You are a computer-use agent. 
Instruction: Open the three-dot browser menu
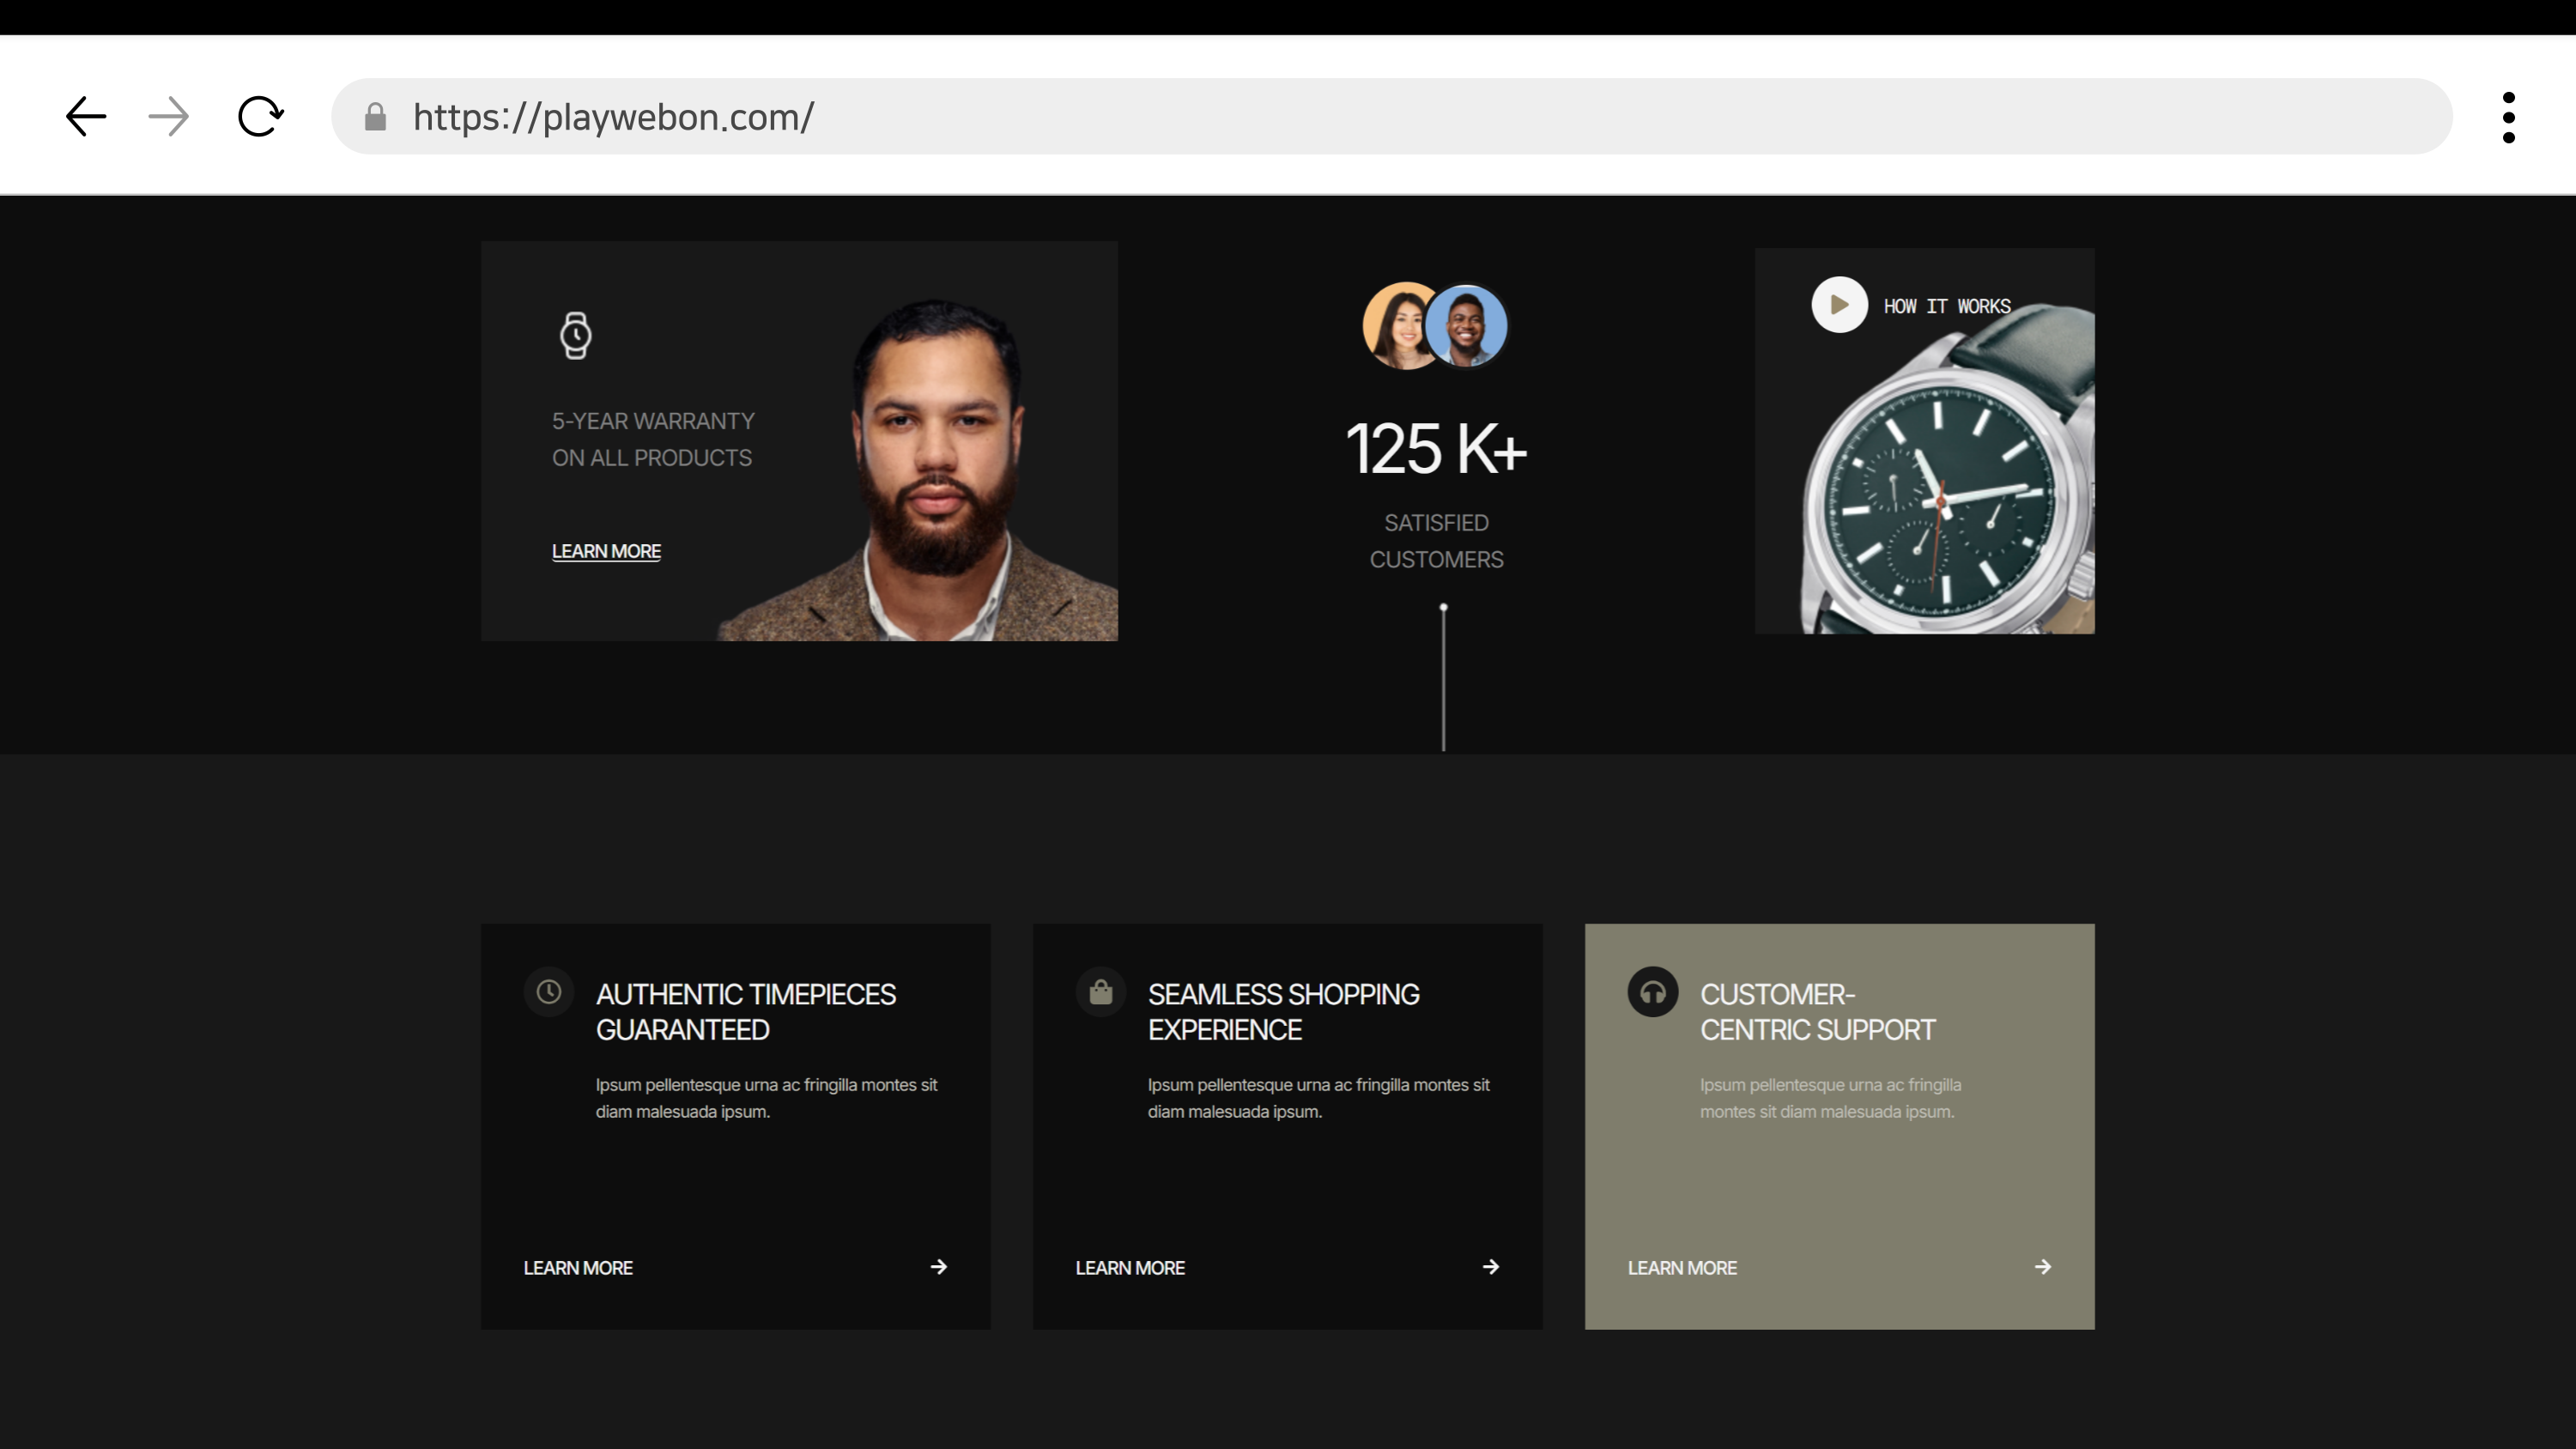2508,117
